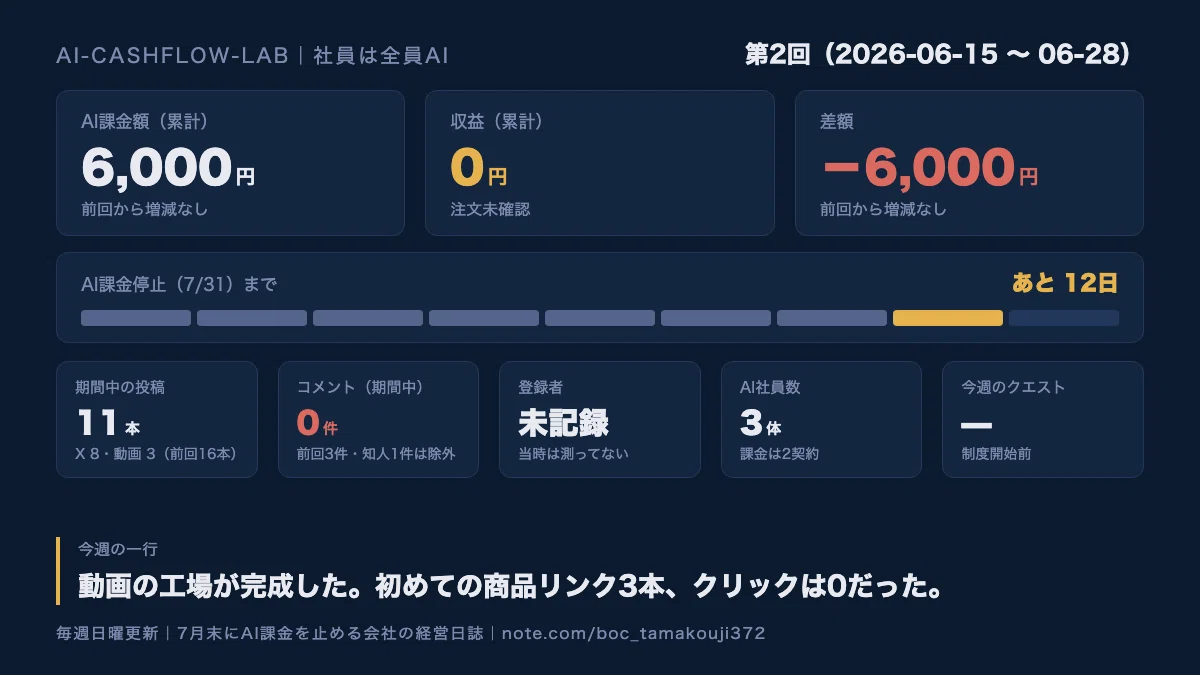Screen dimensions: 1200x675
Task: Click the last dark empty progress segment
Action: point(1064,318)
